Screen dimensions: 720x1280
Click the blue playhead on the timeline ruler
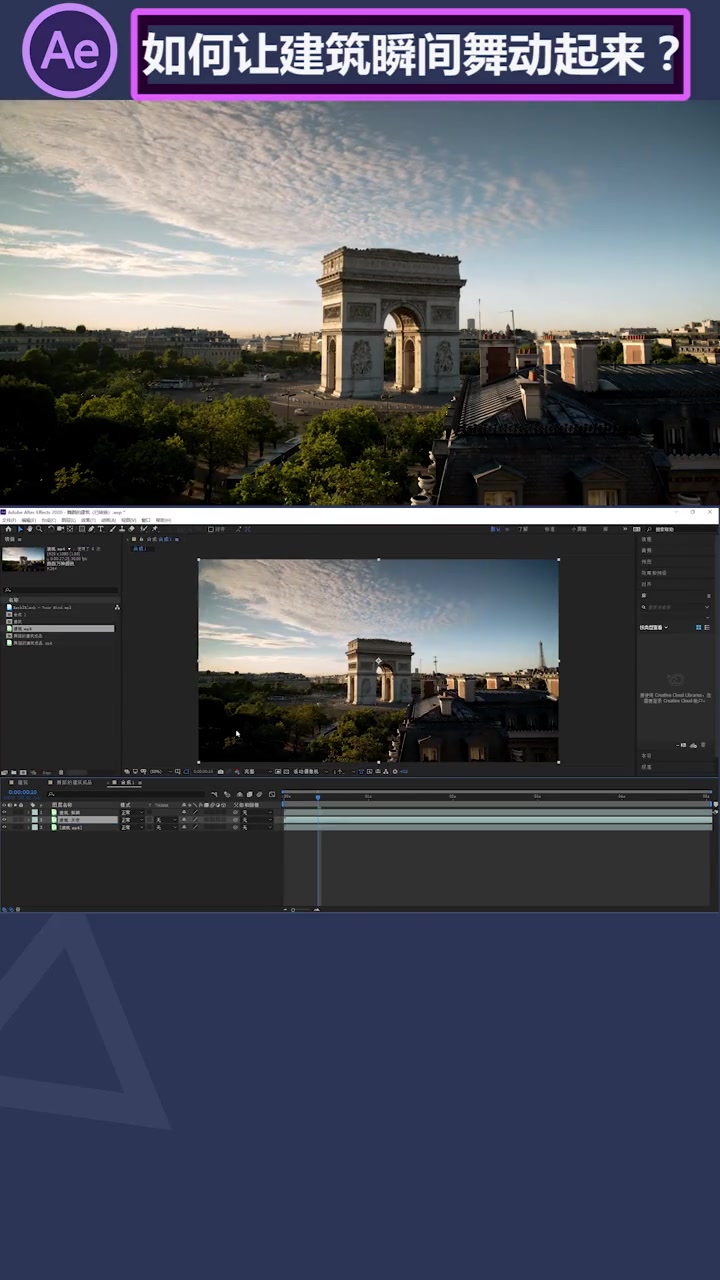pyautogui.click(x=318, y=796)
